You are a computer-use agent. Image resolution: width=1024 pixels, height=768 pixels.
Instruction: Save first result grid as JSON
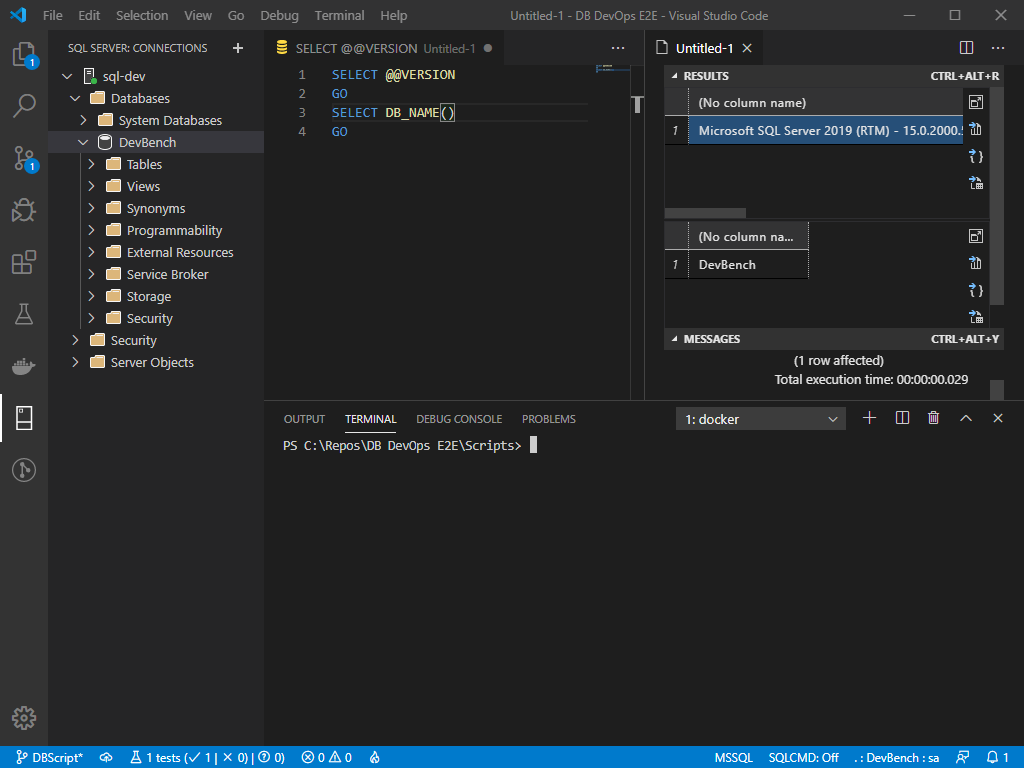976,156
